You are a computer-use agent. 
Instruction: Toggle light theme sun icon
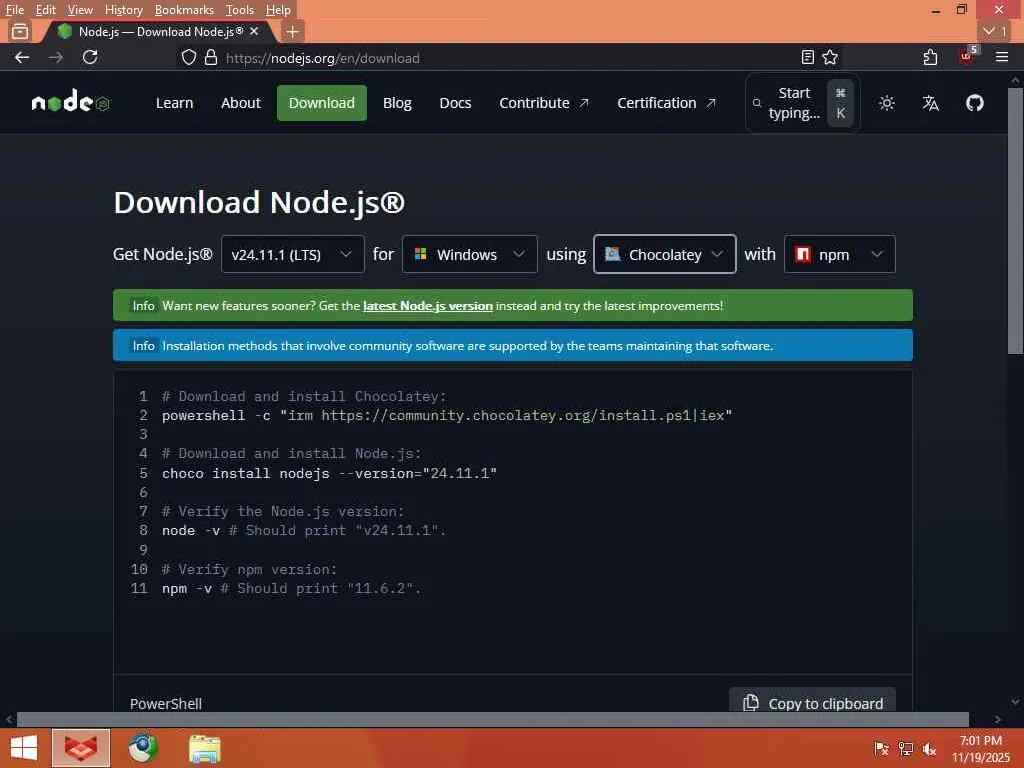(886, 103)
